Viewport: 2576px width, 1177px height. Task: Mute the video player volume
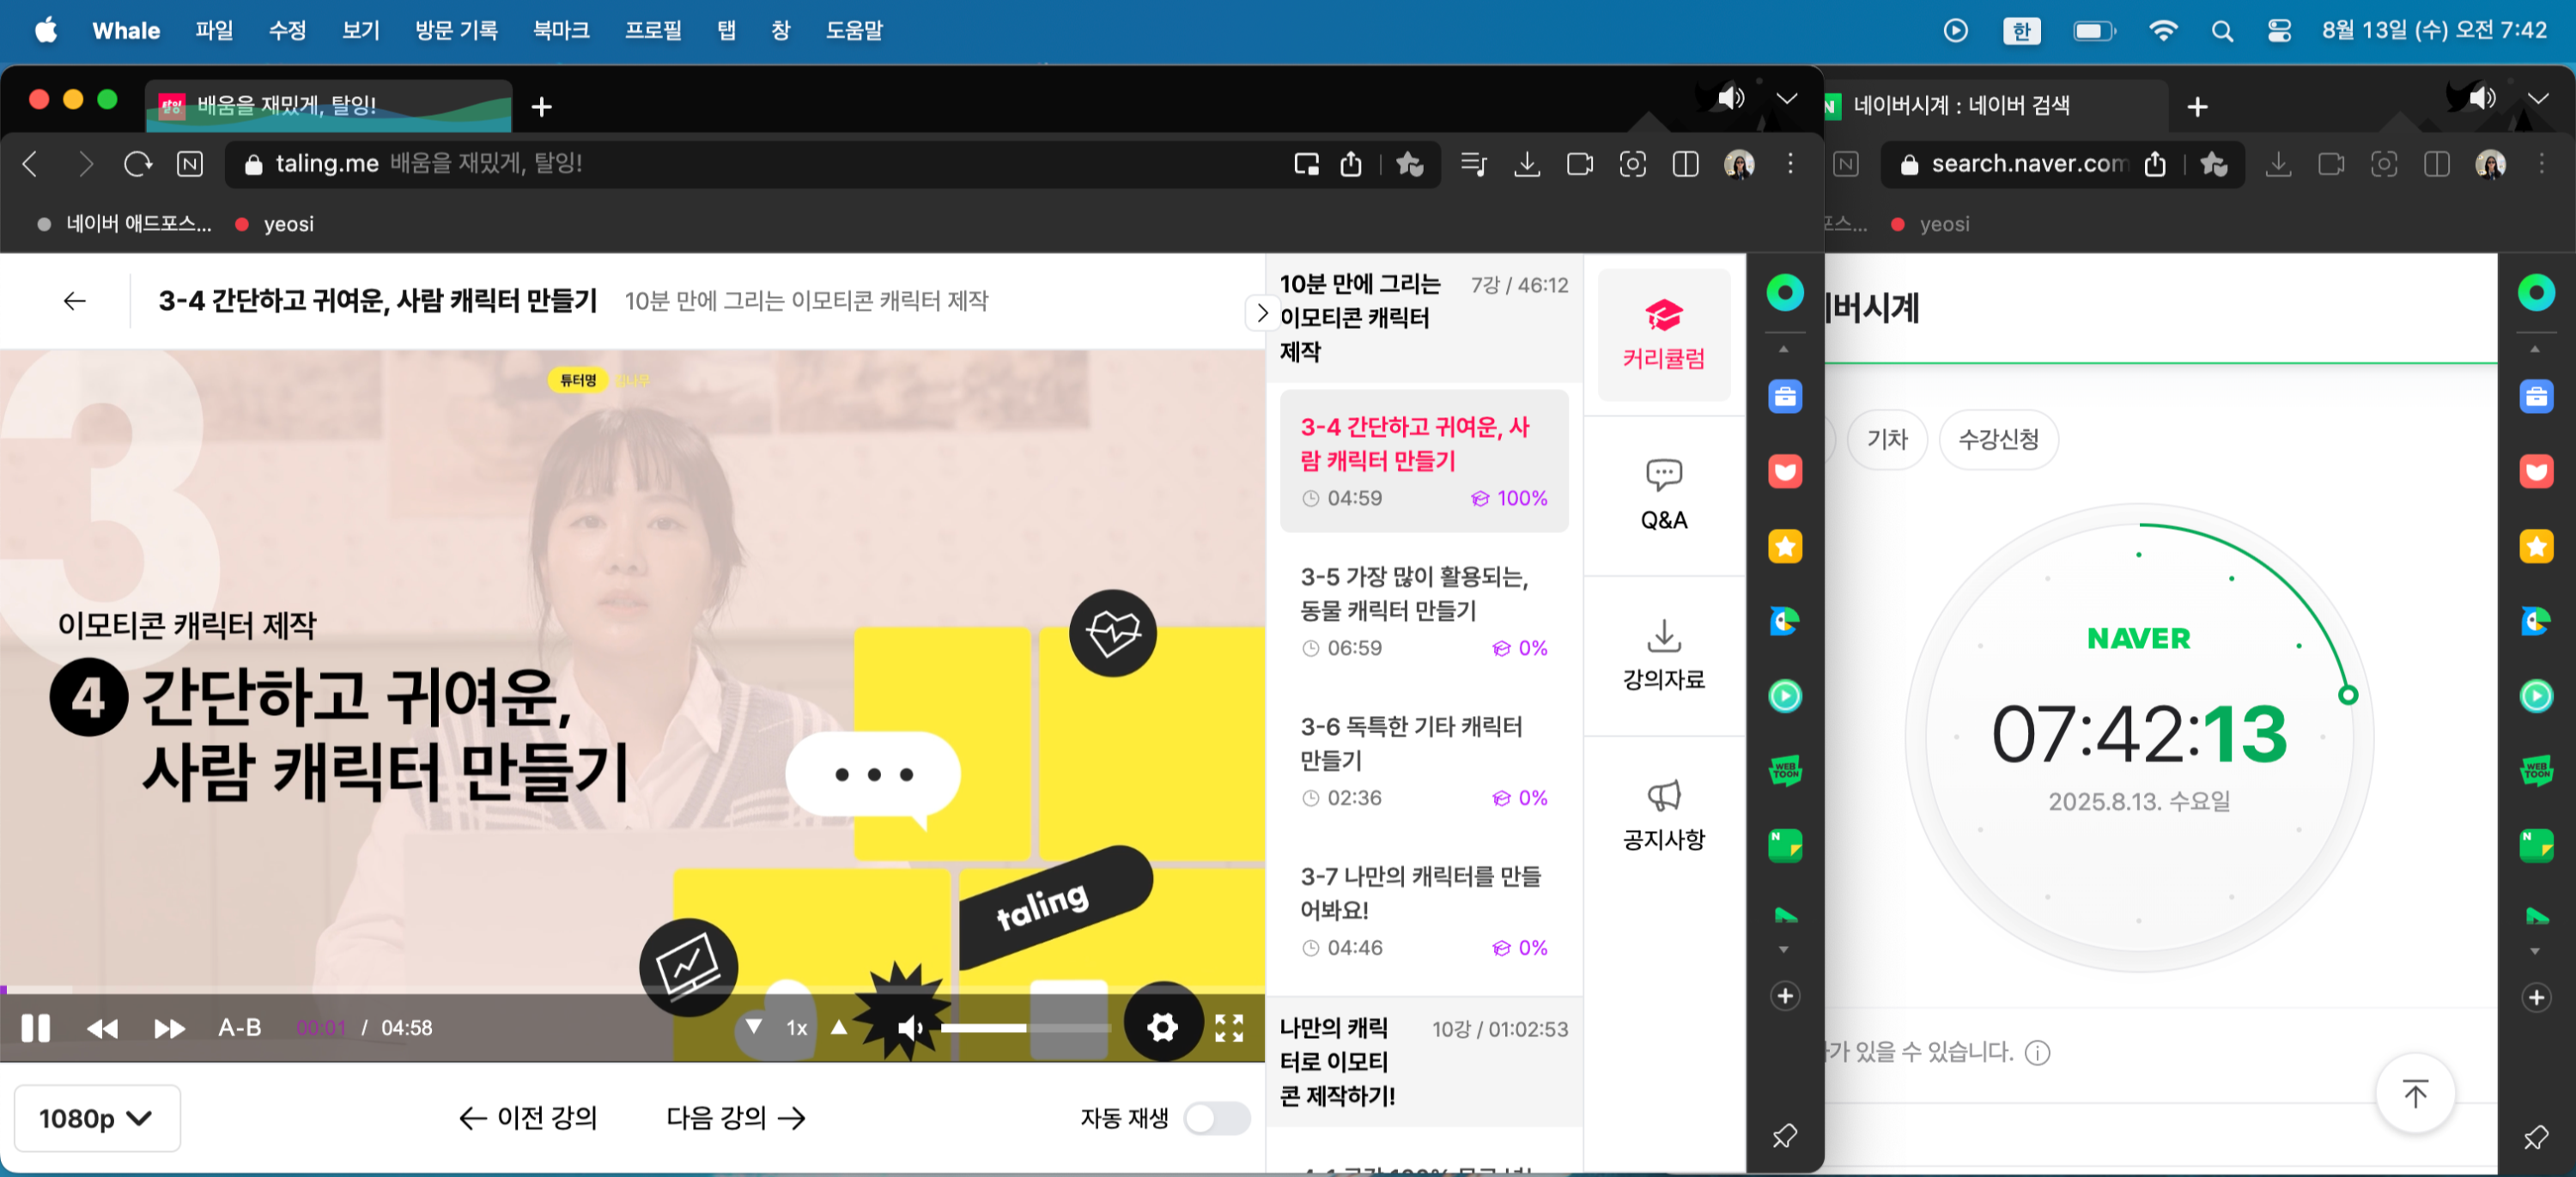click(909, 1028)
